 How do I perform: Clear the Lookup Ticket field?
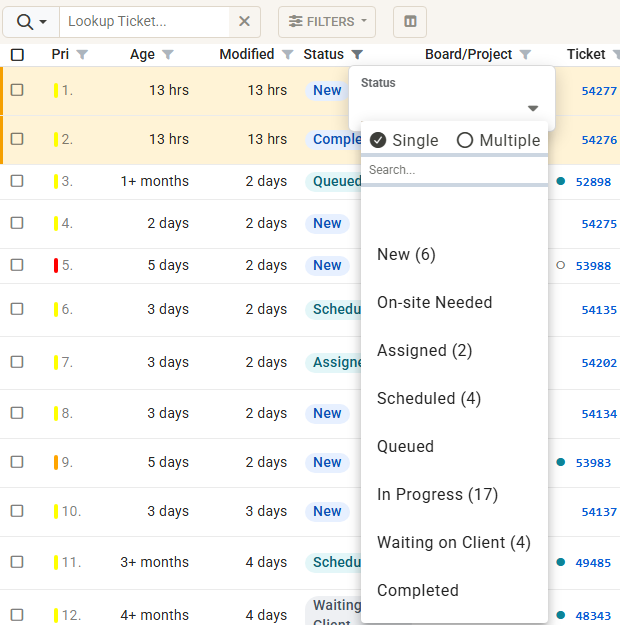(244, 21)
